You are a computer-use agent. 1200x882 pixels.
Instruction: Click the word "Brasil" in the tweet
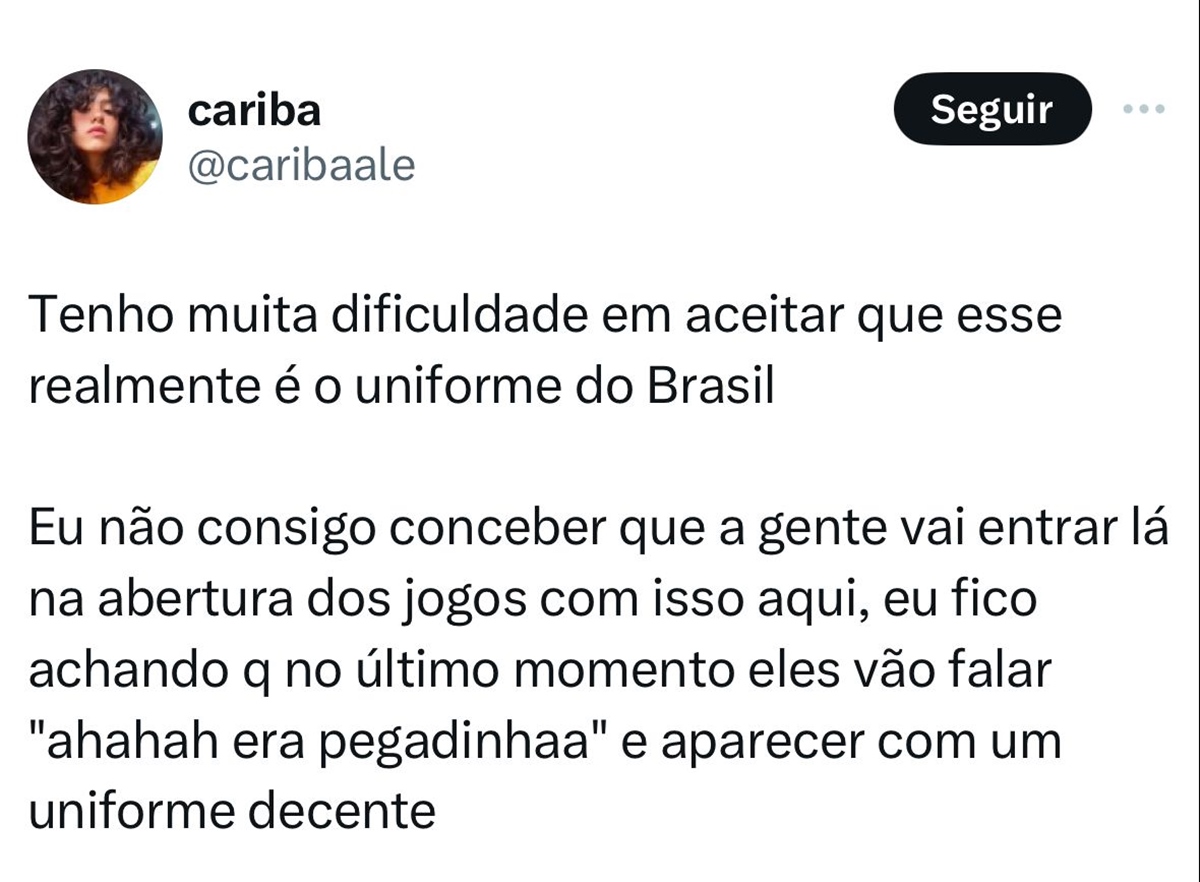pyautogui.click(x=712, y=387)
